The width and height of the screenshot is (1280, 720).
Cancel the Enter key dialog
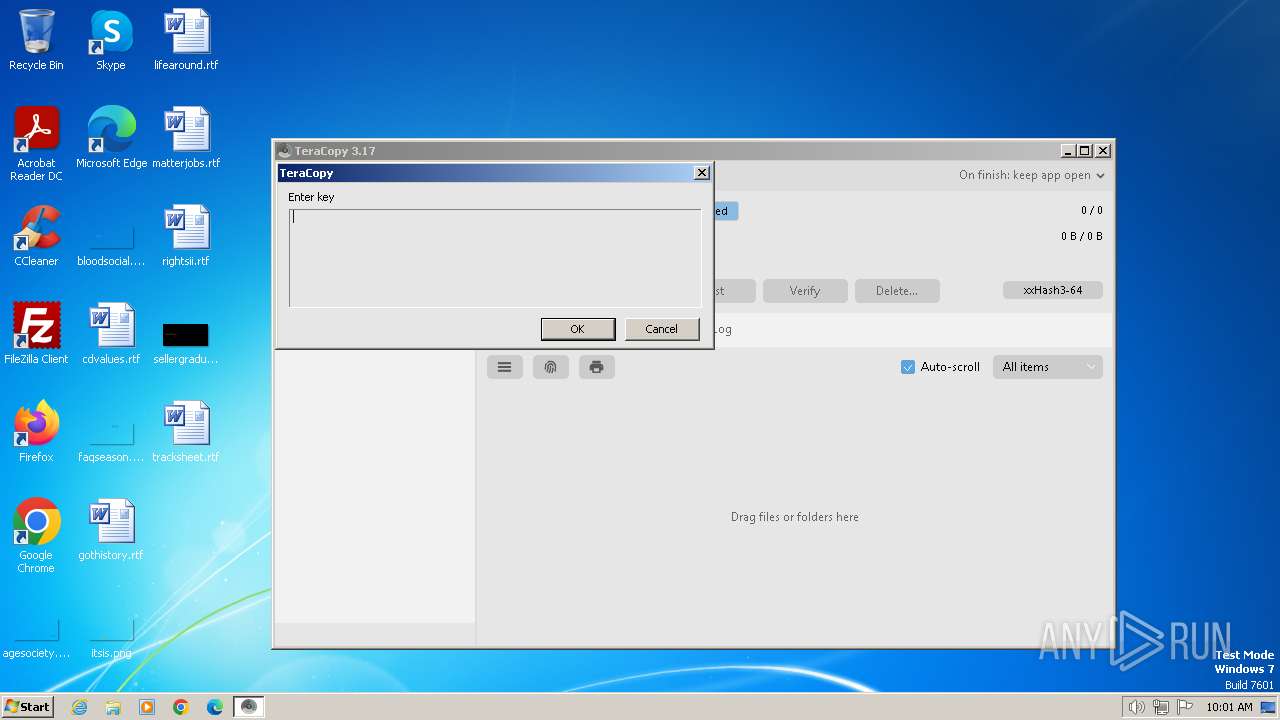click(x=661, y=329)
